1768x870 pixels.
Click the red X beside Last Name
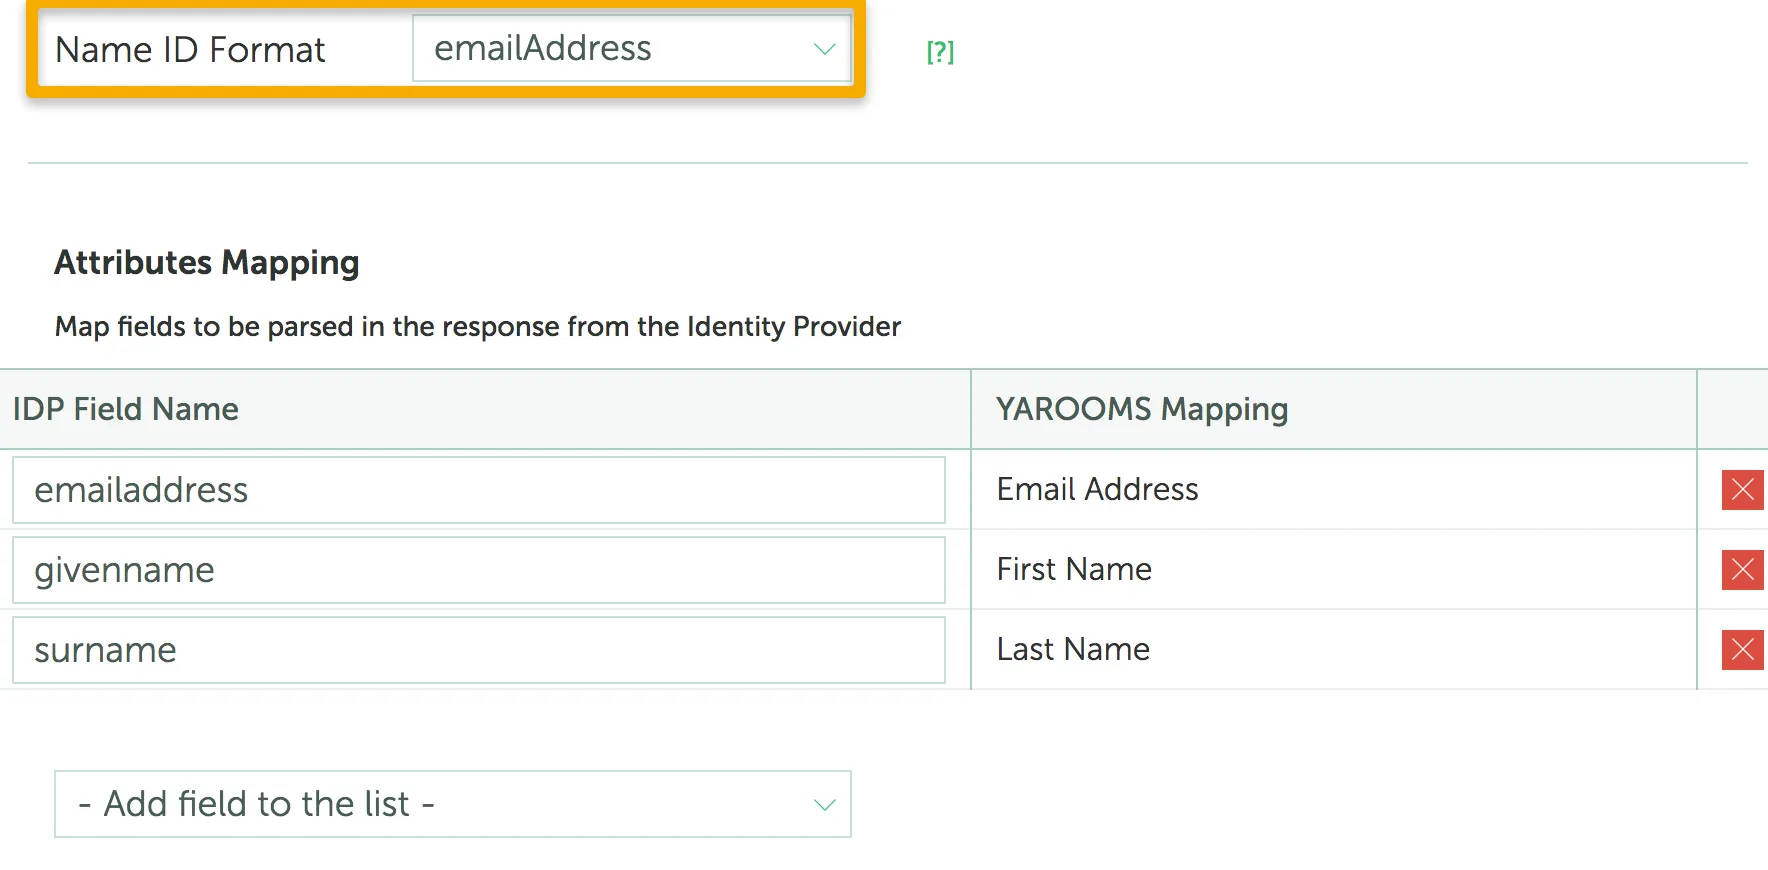1742,650
